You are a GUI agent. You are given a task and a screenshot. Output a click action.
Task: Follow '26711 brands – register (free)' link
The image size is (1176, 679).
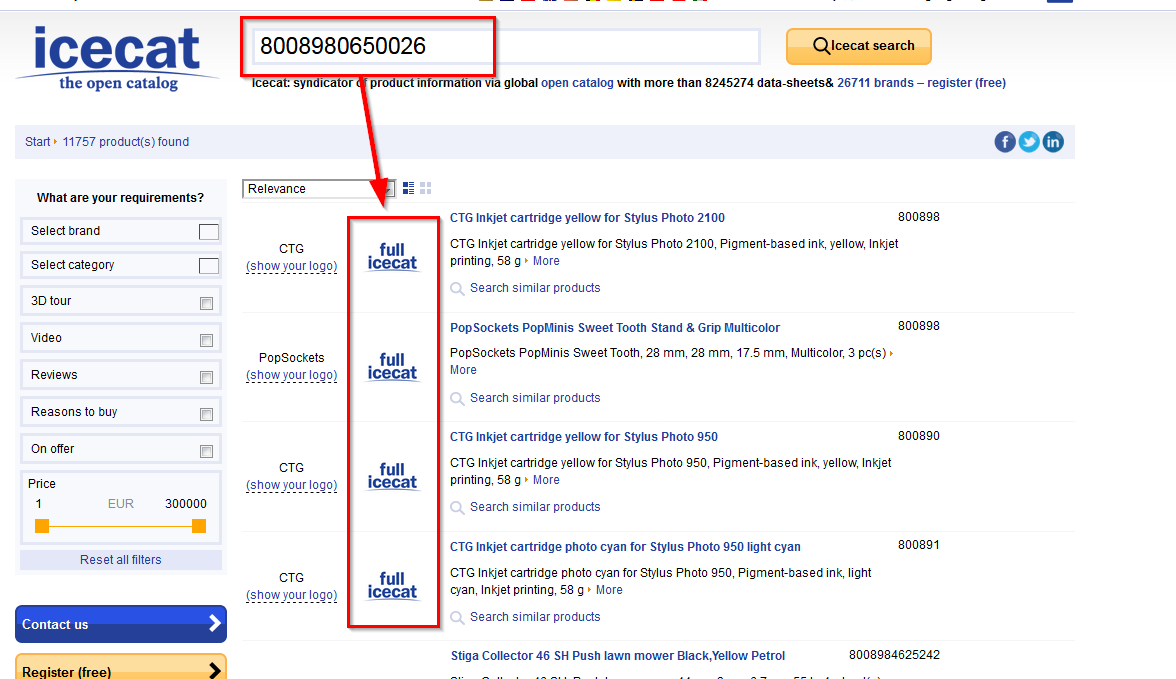922,83
